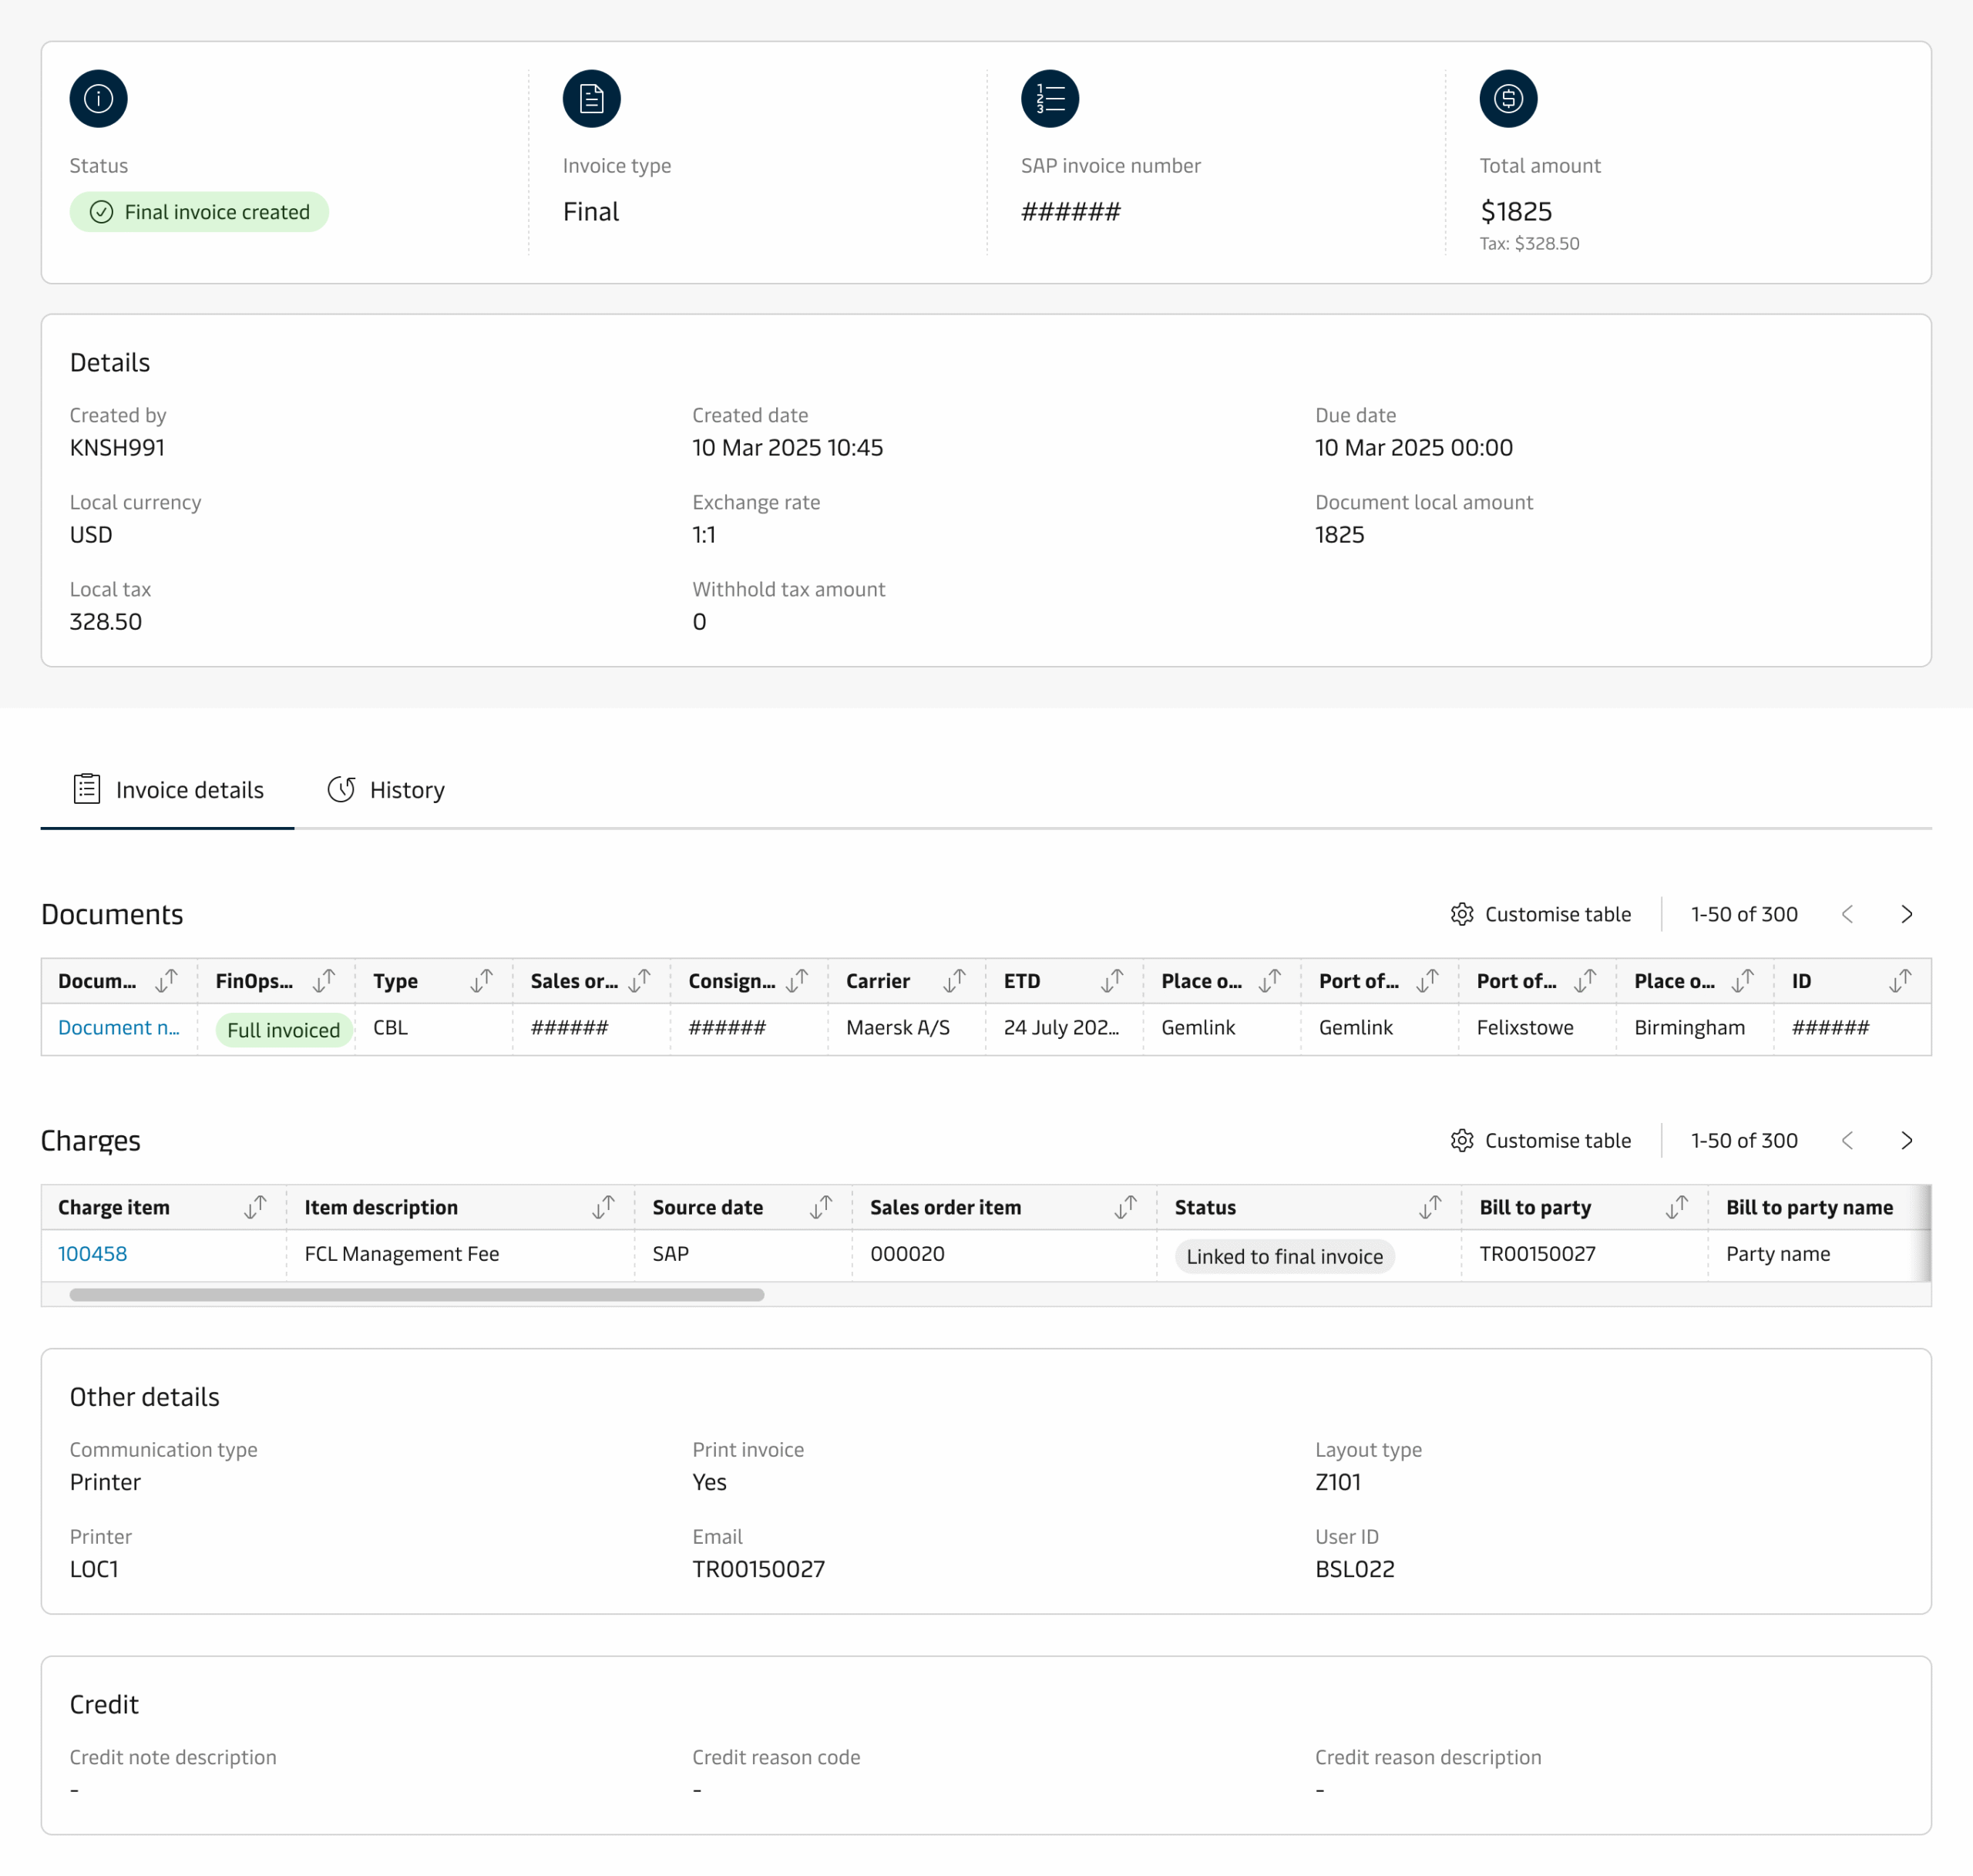Click the Invoice details clipboard icon
The image size is (1973, 1876).
coord(87,789)
